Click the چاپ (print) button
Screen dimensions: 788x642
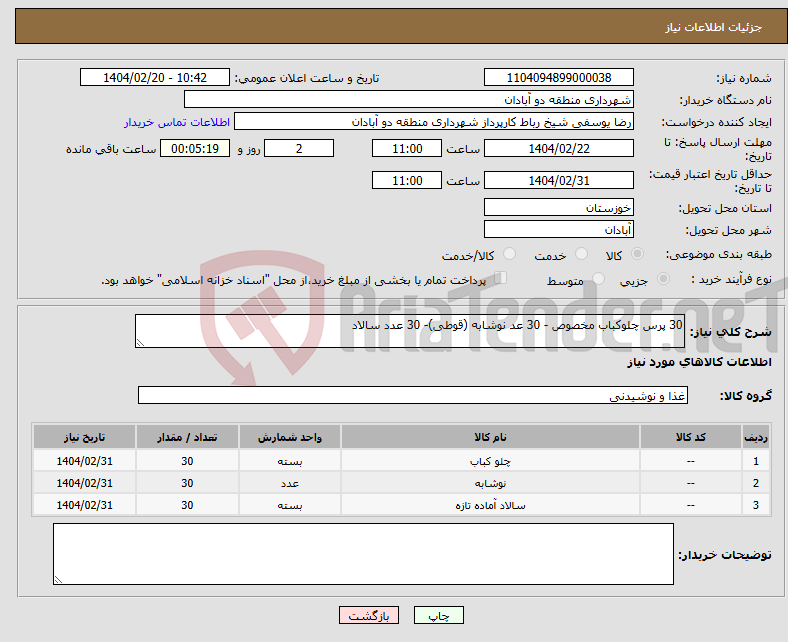(438, 615)
